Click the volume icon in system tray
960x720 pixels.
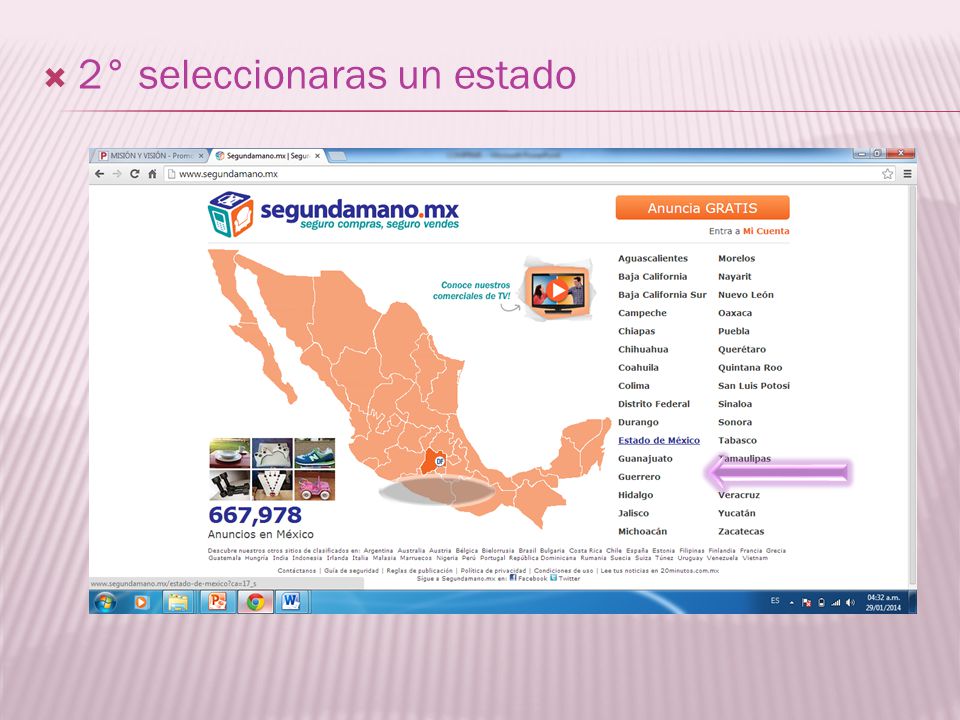pyautogui.click(x=850, y=602)
